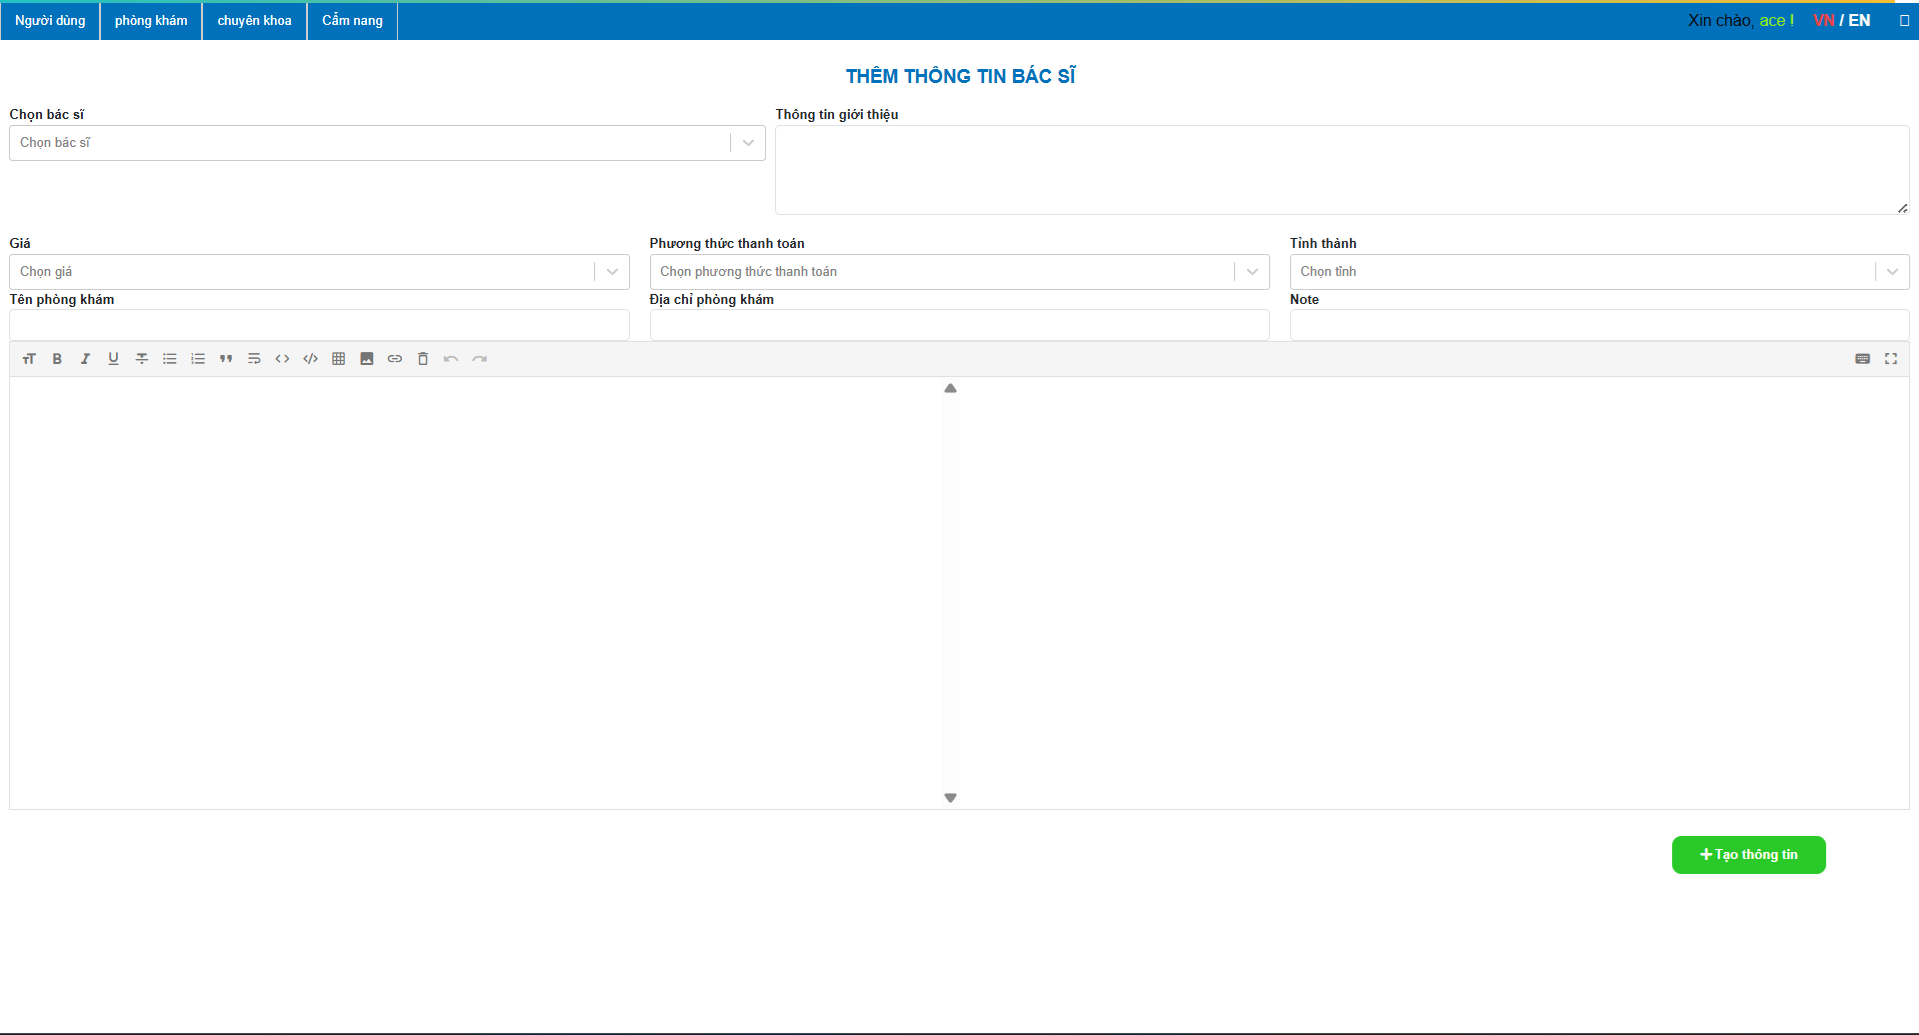
Task: Add a hyperlink with the link icon
Action: 395,359
